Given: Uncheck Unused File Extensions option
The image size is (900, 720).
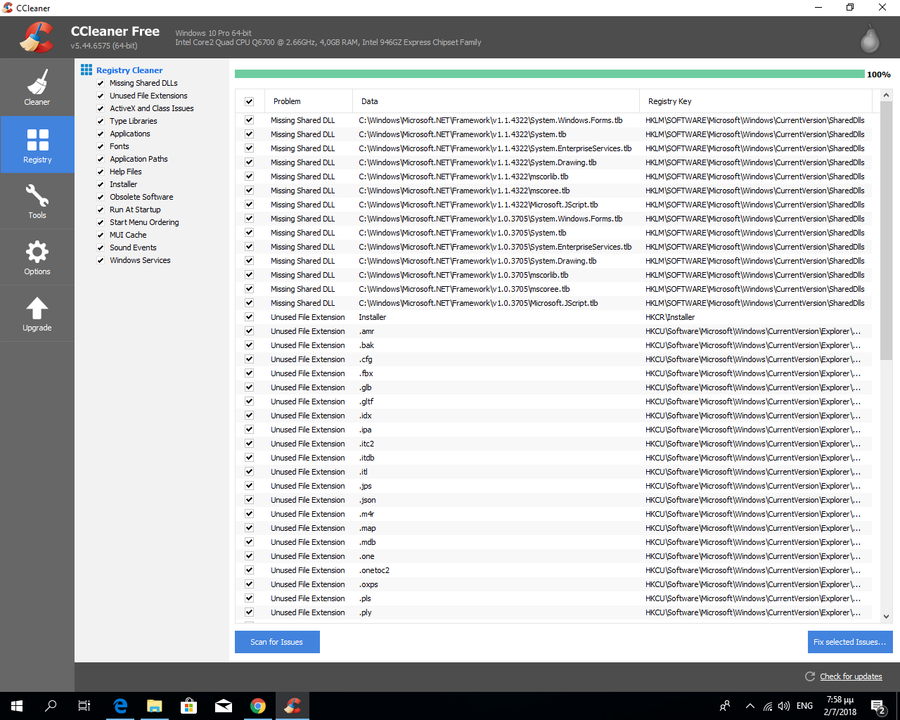Looking at the screenshot, I should tap(100, 96).
